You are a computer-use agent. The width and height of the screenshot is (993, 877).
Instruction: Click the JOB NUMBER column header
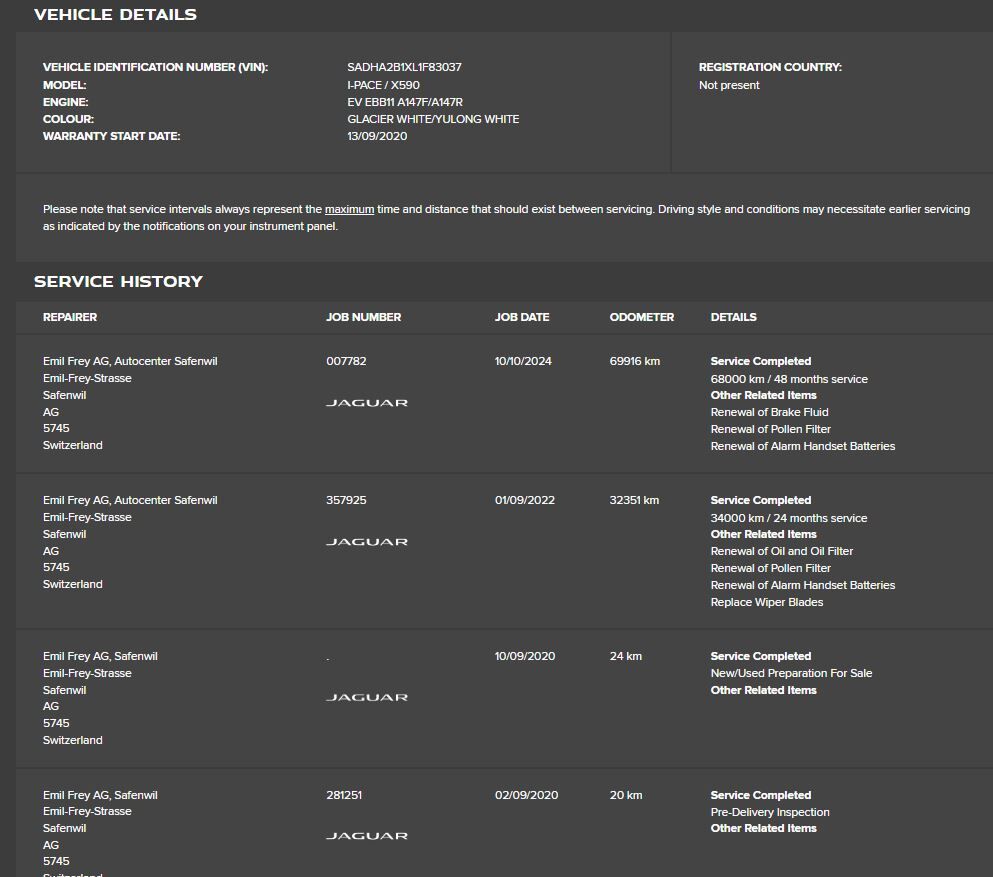pyautogui.click(x=363, y=317)
